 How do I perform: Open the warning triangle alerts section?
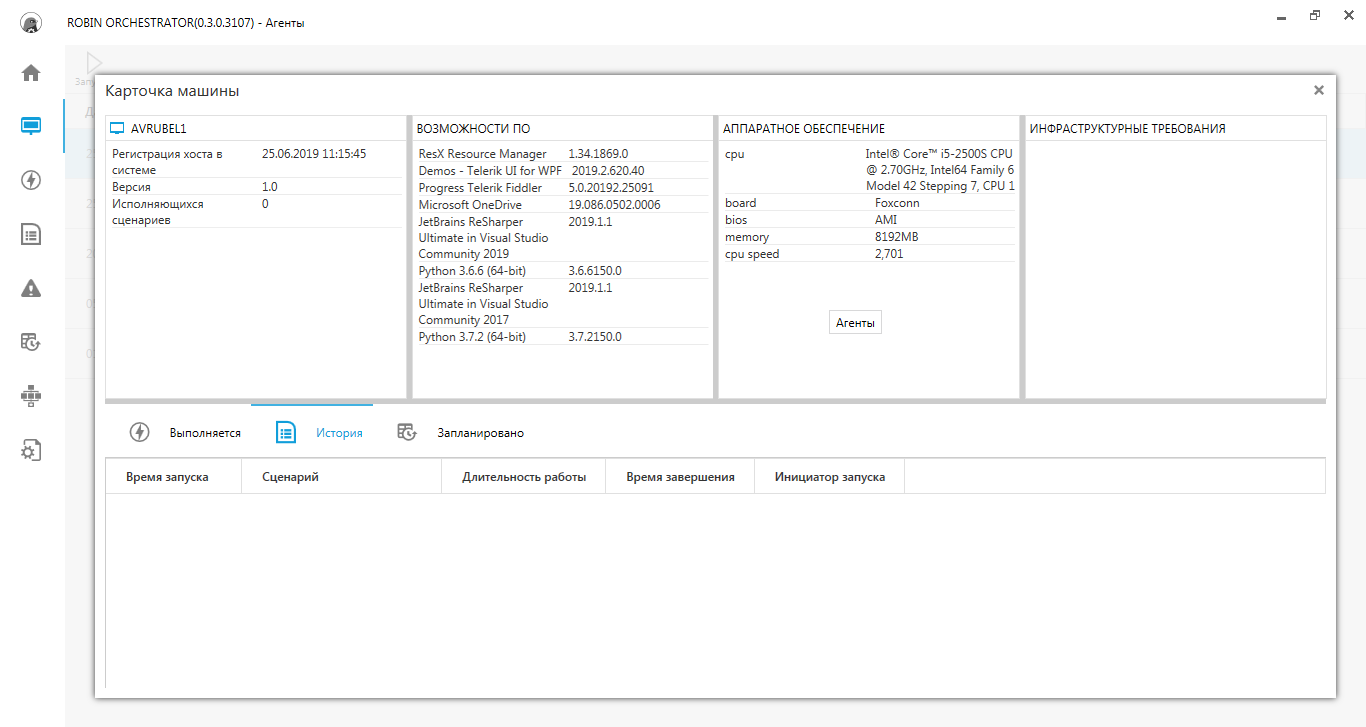31,289
